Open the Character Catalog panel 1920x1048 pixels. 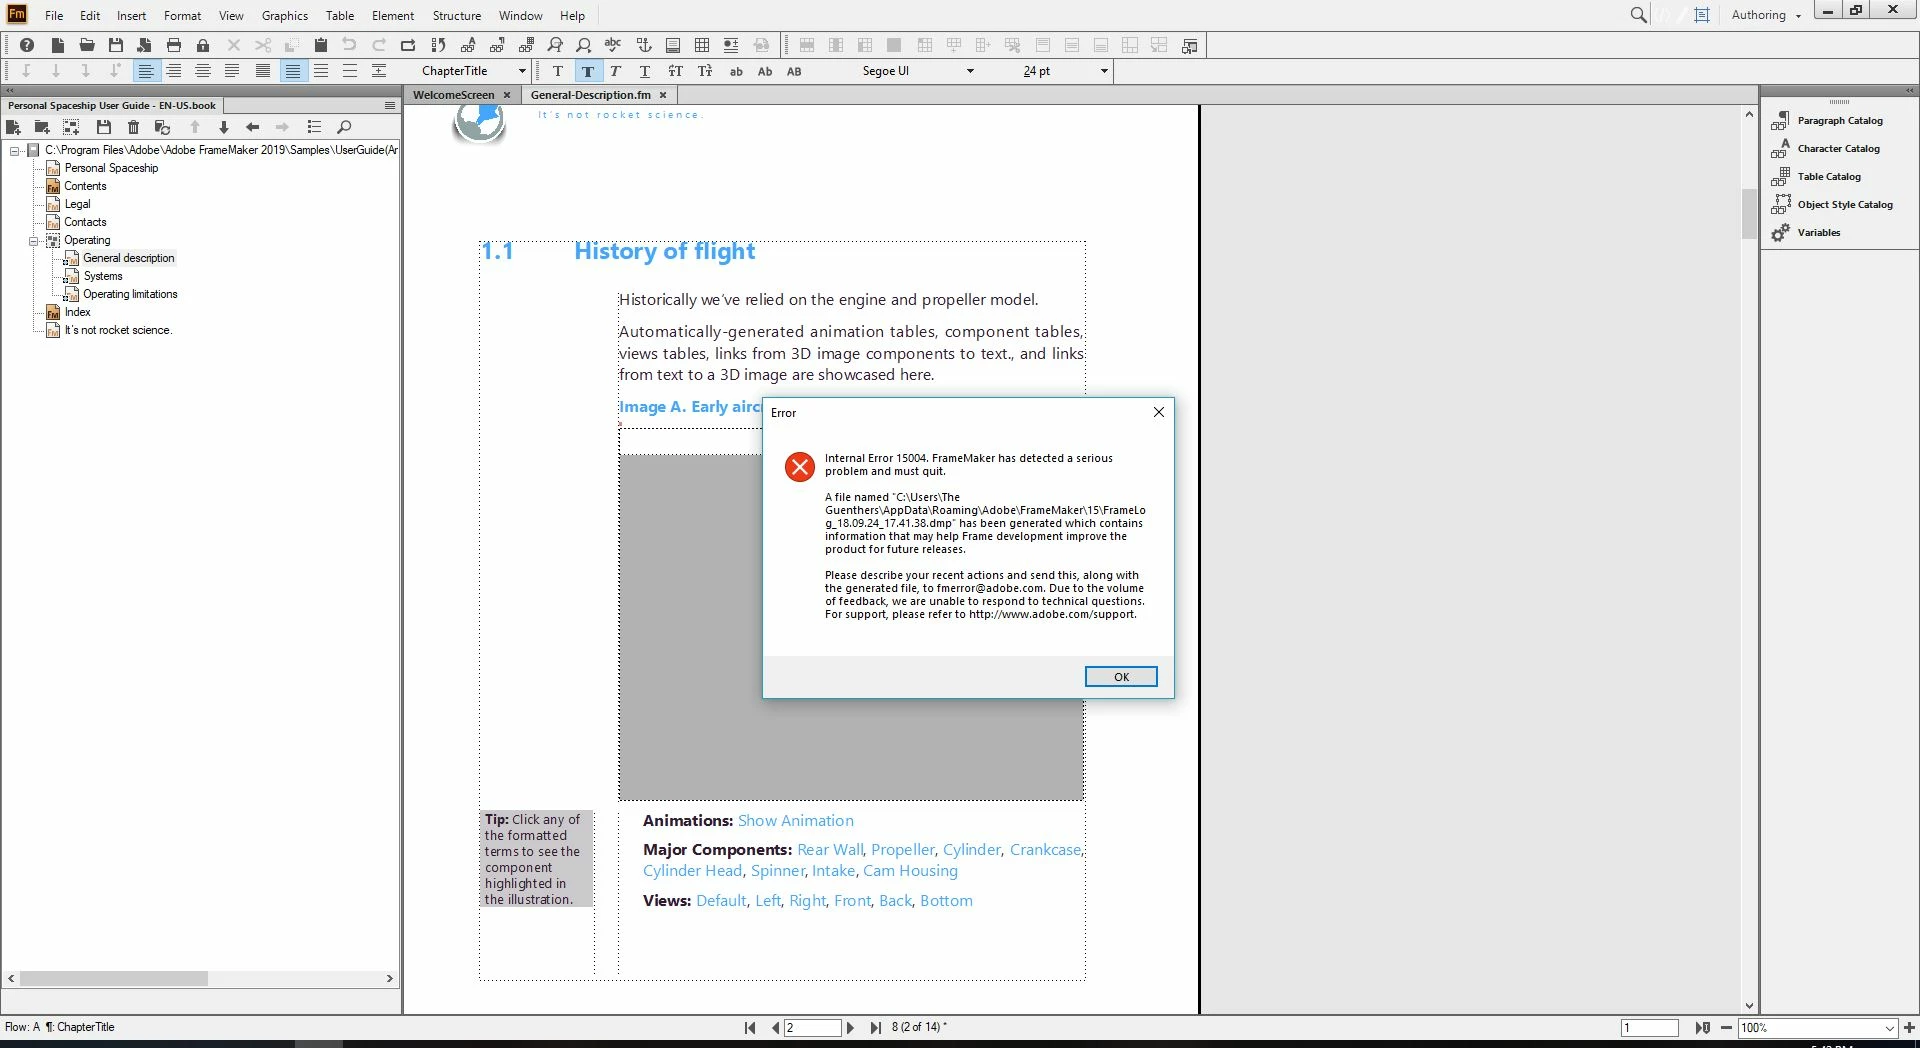1826,149
